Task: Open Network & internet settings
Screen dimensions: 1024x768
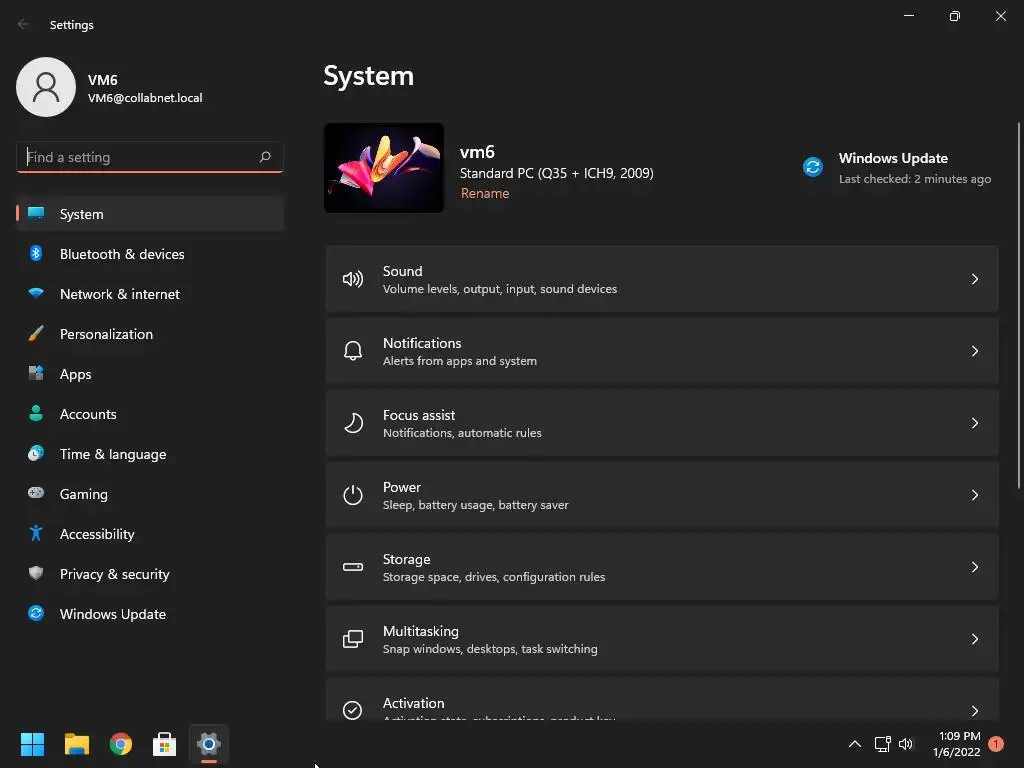Action: pos(150,294)
